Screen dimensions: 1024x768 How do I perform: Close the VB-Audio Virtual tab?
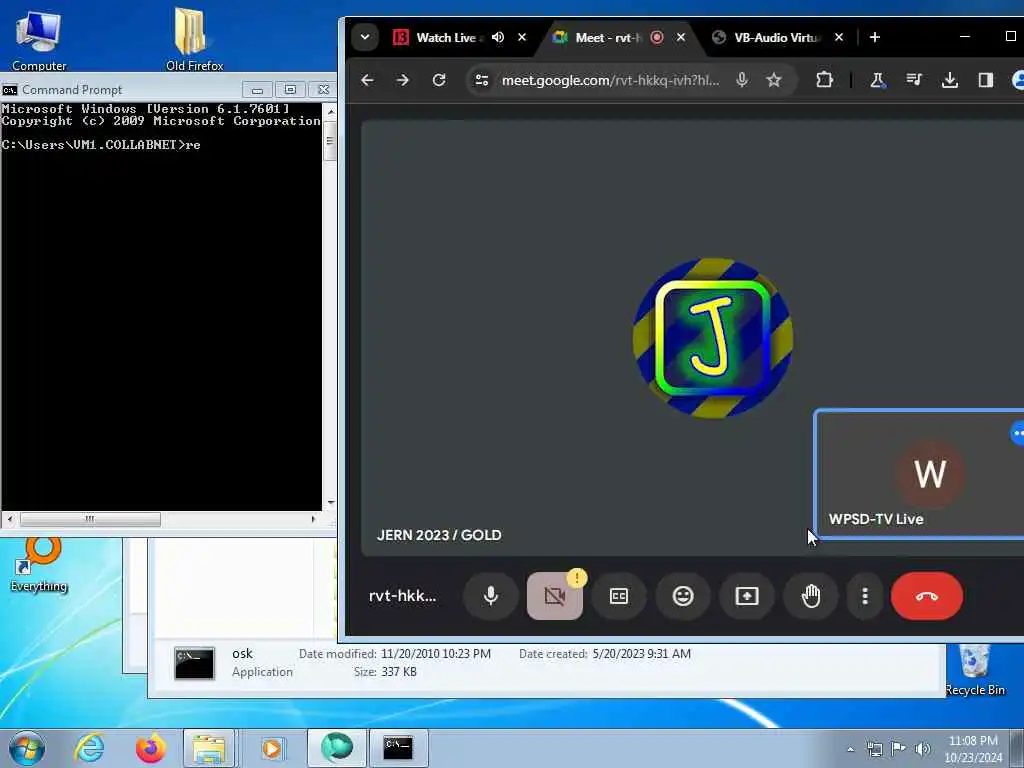coord(839,37)
